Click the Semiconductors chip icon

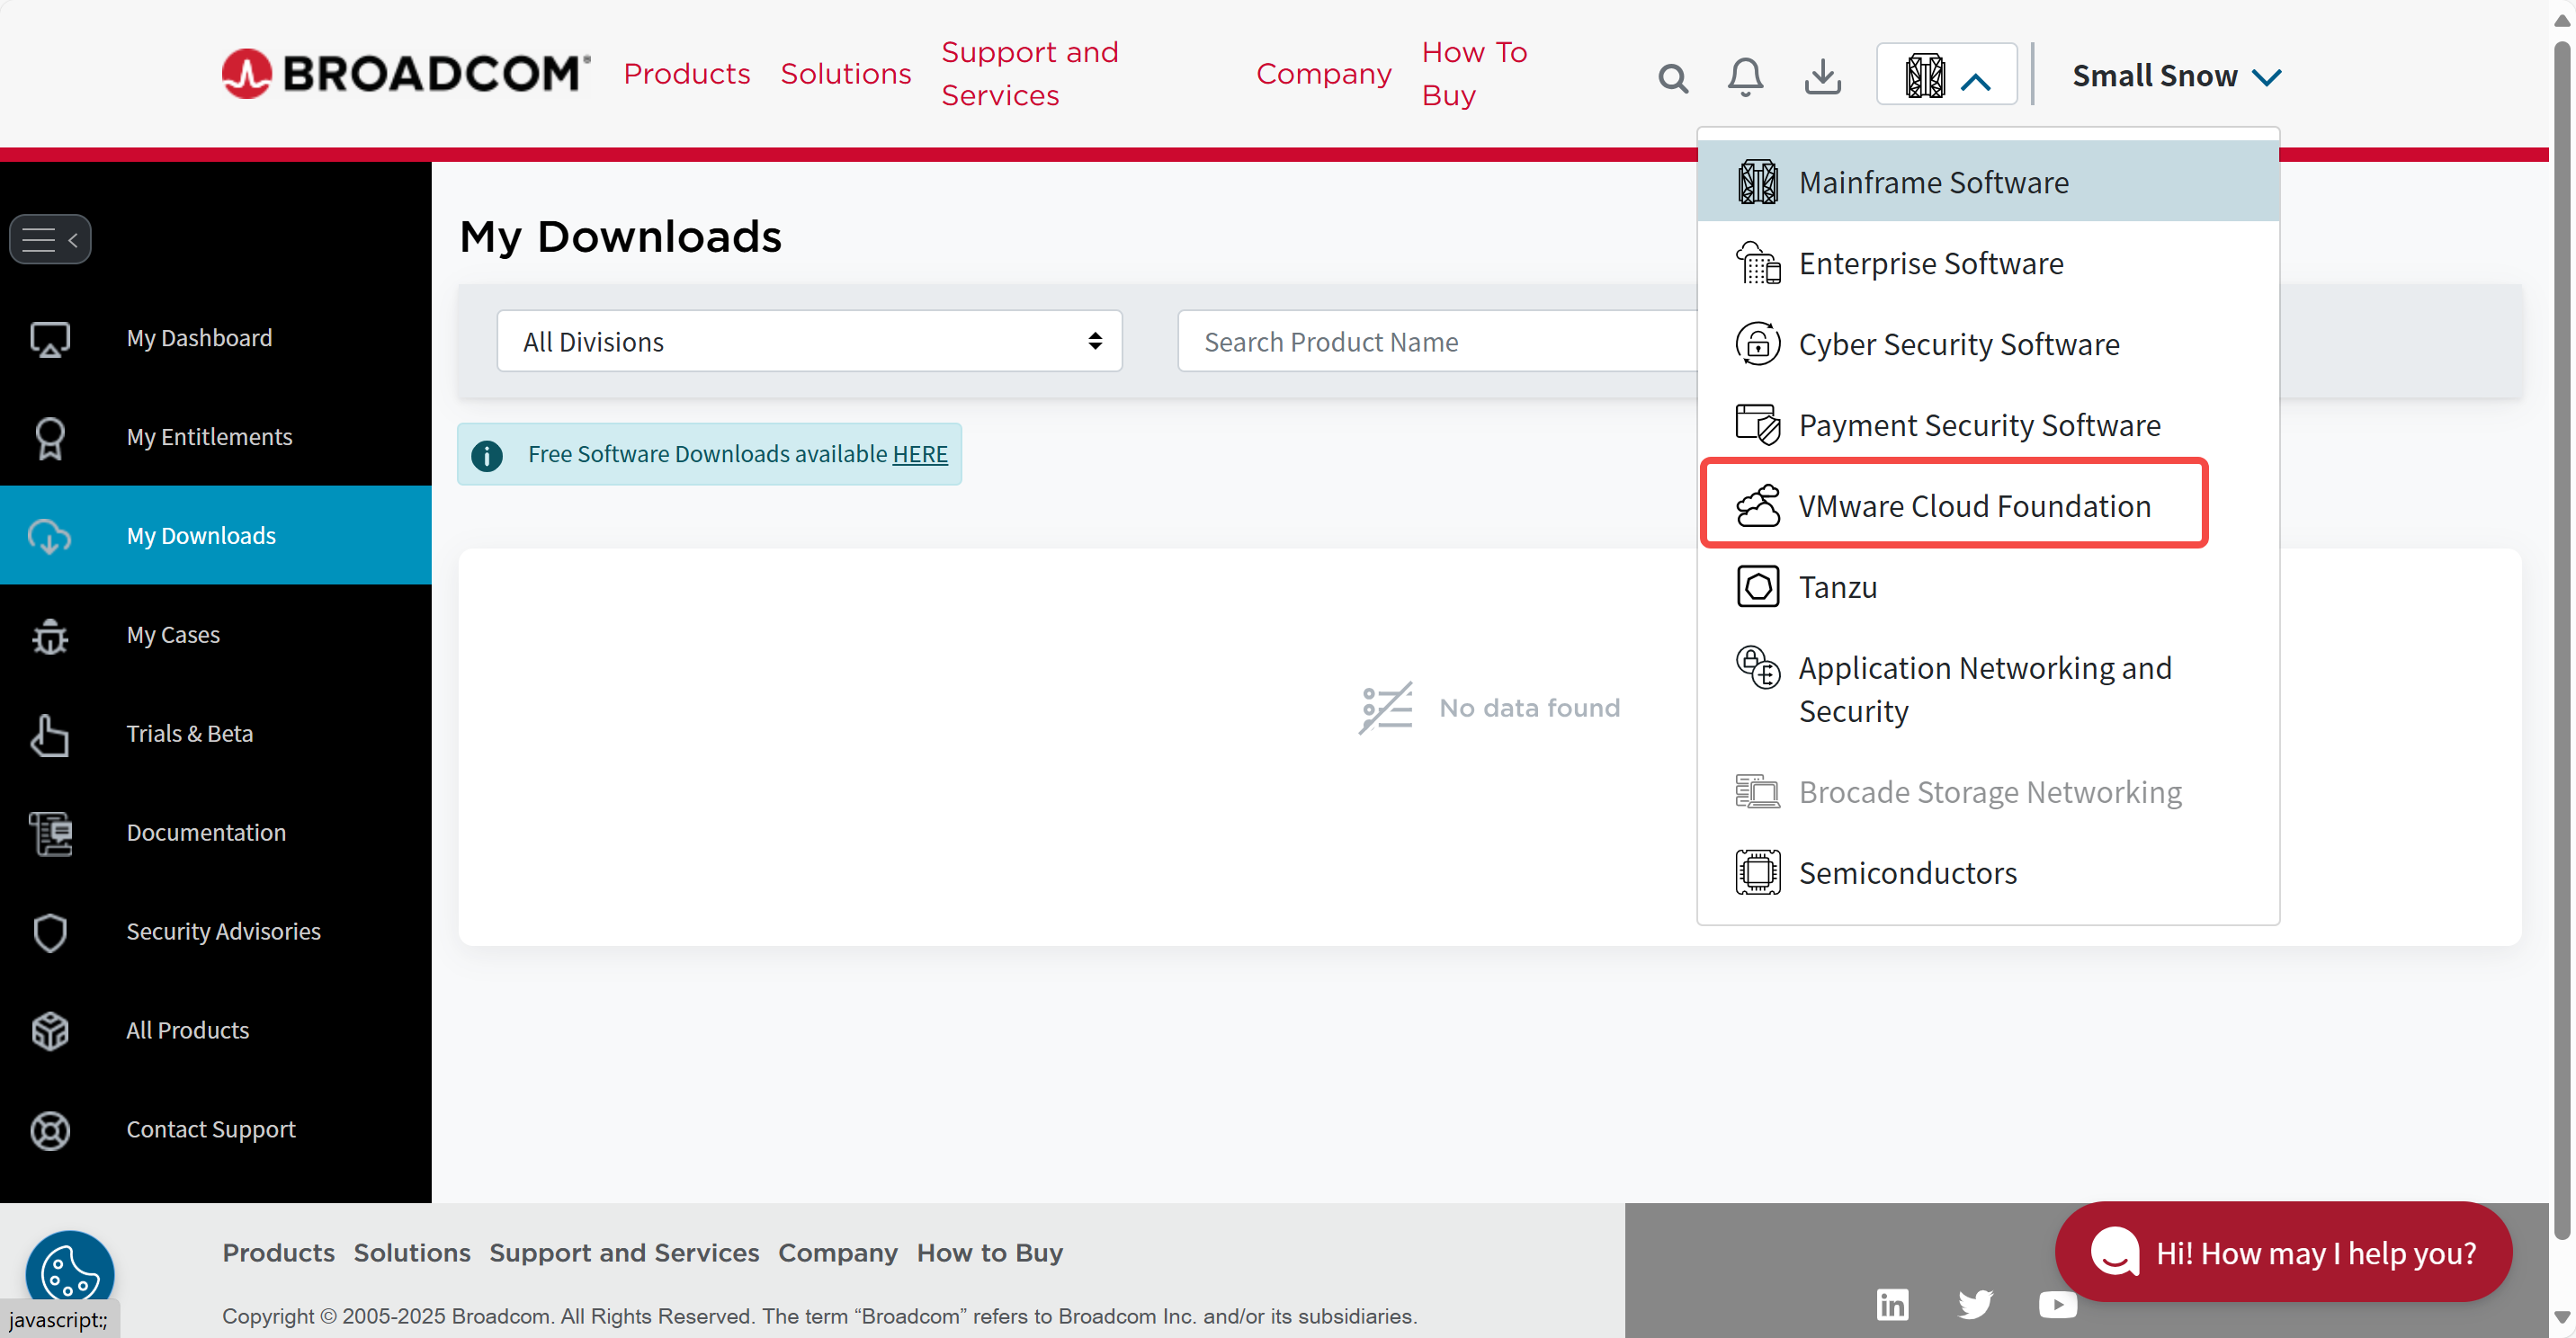click(x=1757, y=873)
